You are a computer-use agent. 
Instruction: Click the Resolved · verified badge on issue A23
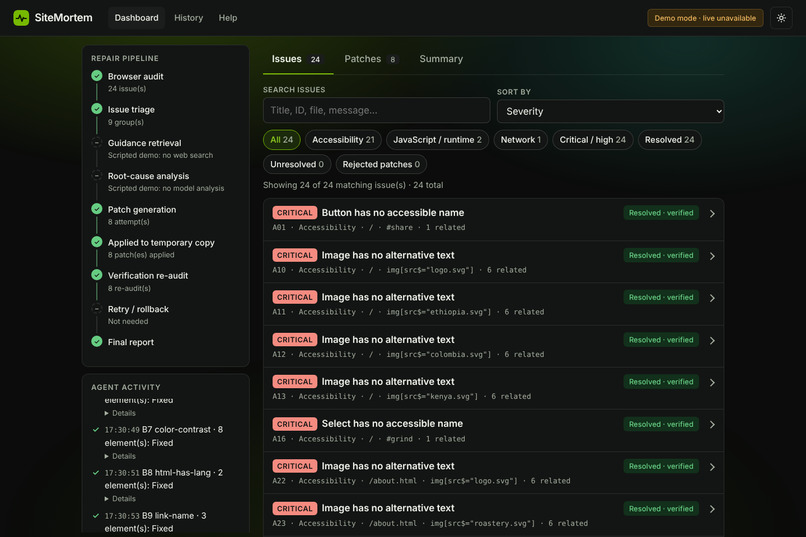pyautogui.click(x=661, y=509)
